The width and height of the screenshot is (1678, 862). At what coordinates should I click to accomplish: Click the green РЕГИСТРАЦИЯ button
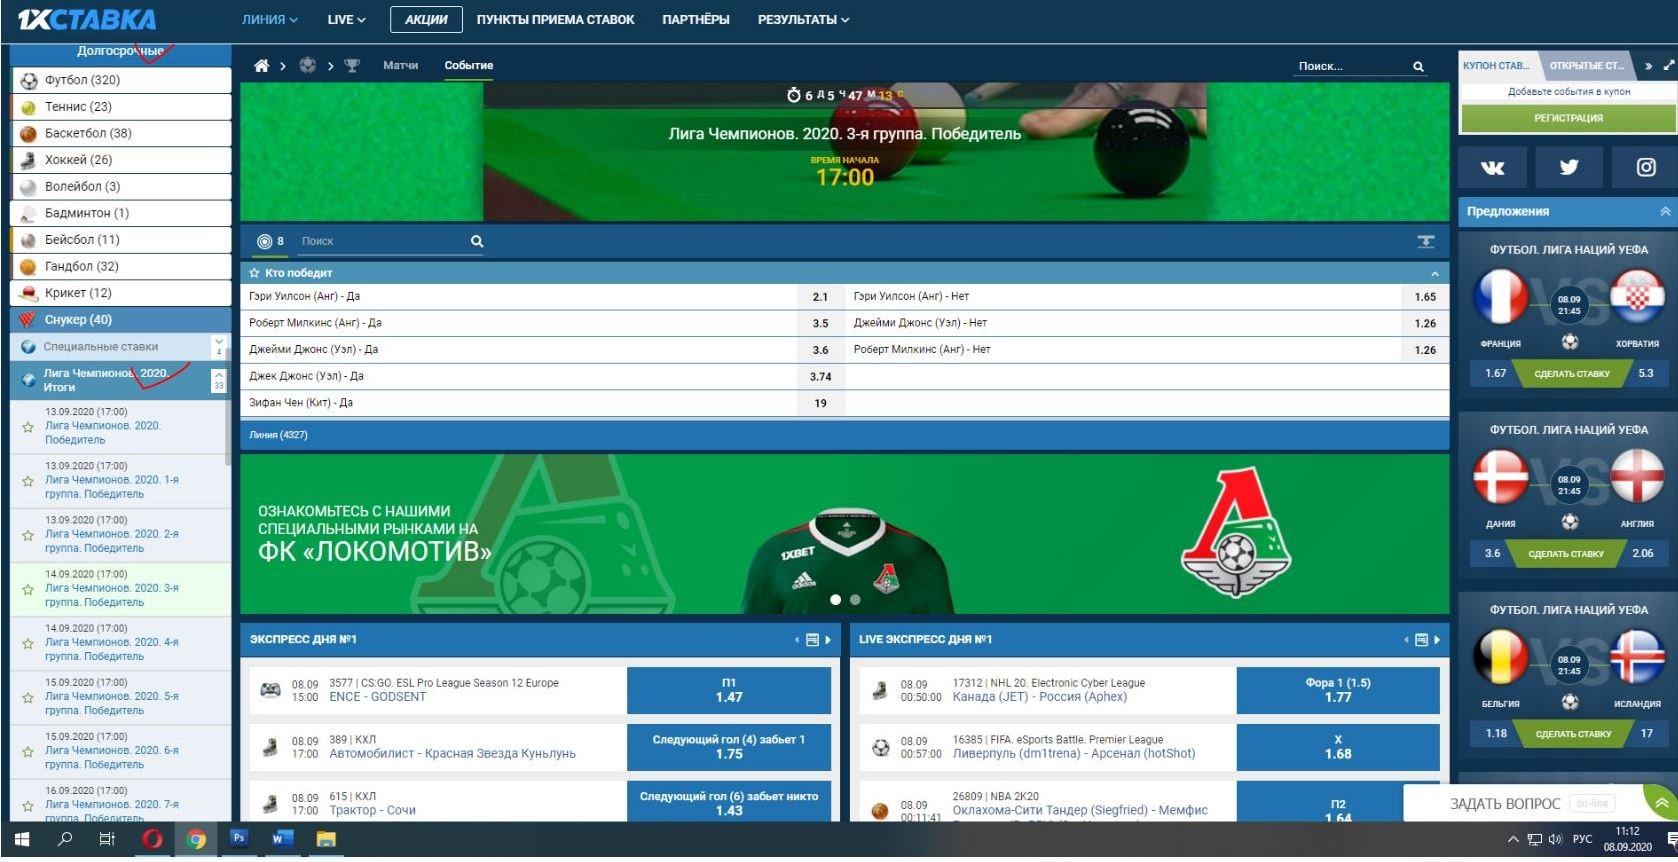point(1567,118)
